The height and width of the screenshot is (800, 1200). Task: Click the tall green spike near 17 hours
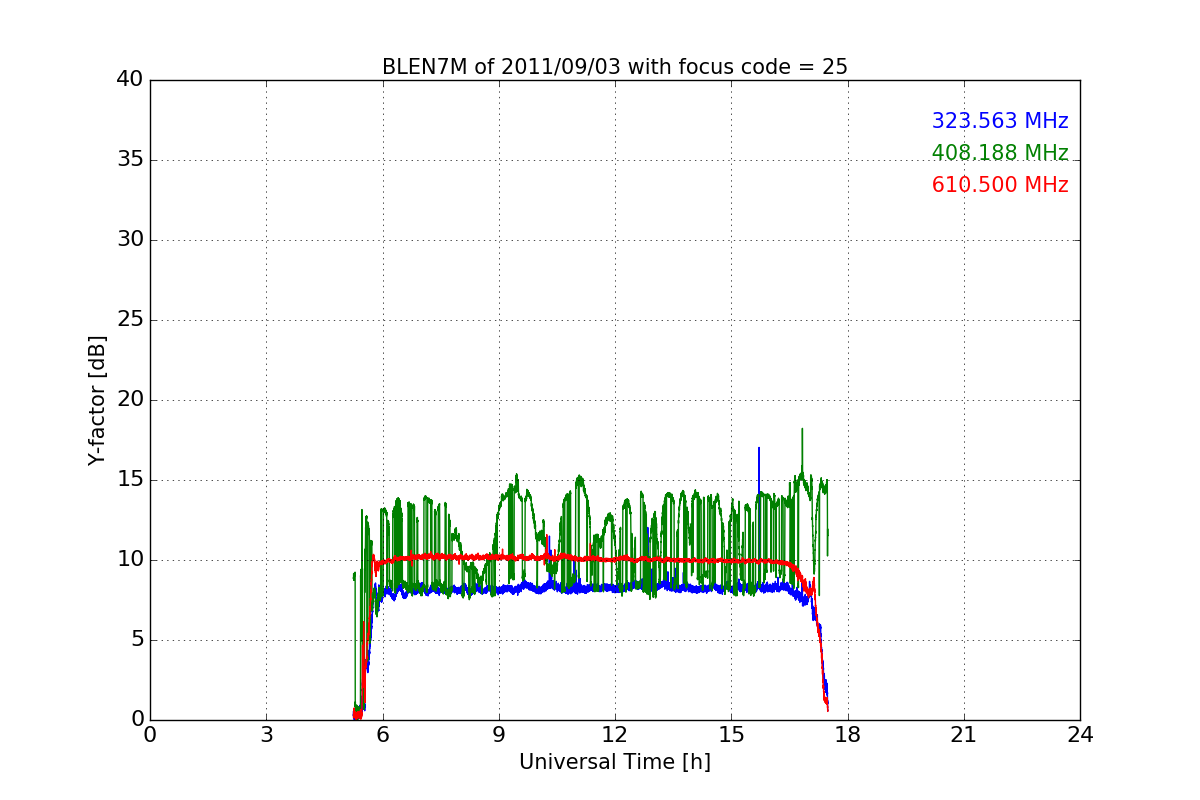(802, 450)
